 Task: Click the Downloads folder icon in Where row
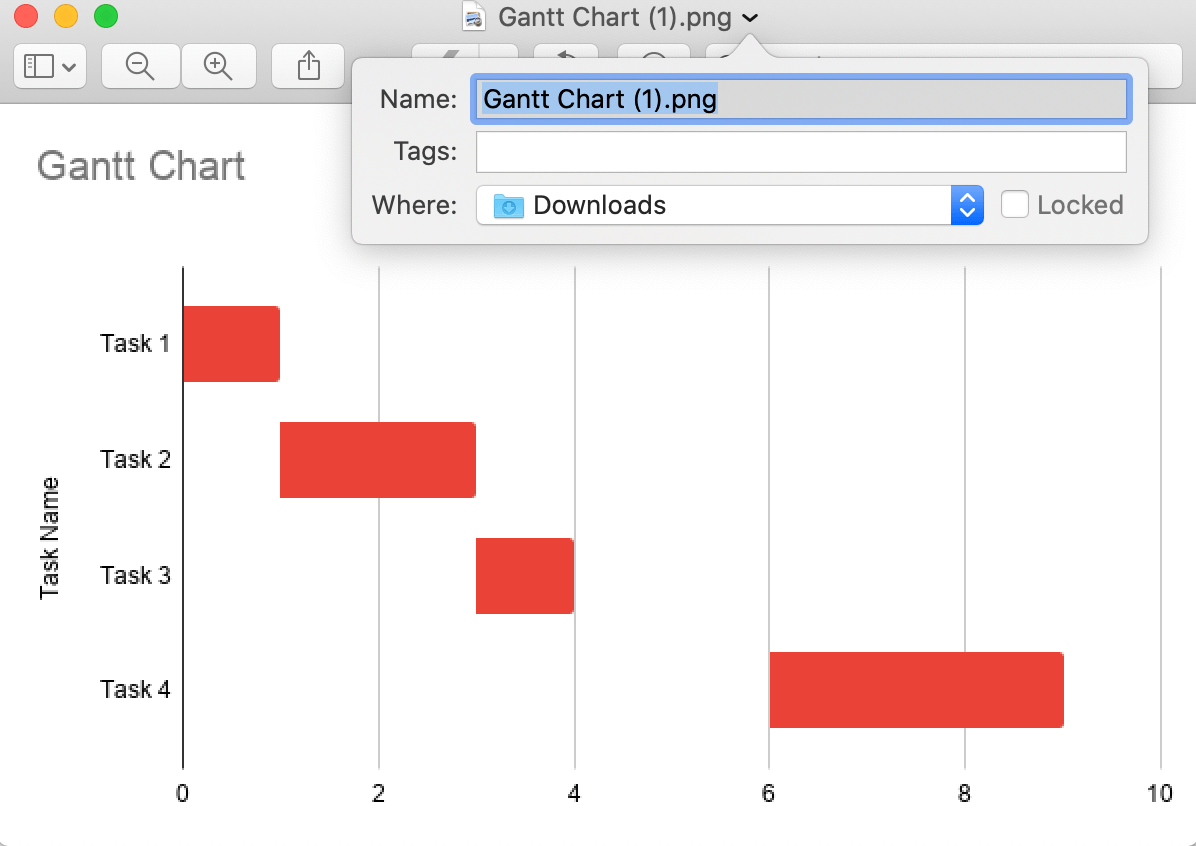pos(508,205)
